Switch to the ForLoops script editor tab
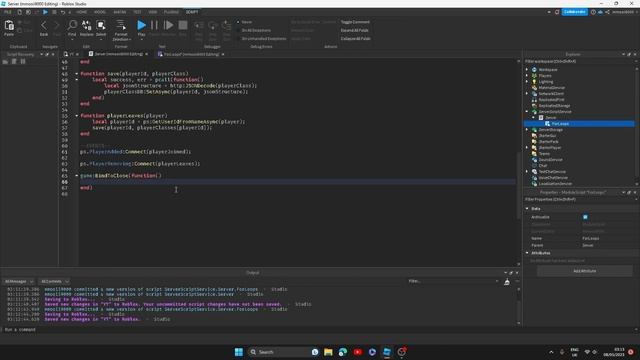This screenshot has width=640, height=360. [191, 54]
